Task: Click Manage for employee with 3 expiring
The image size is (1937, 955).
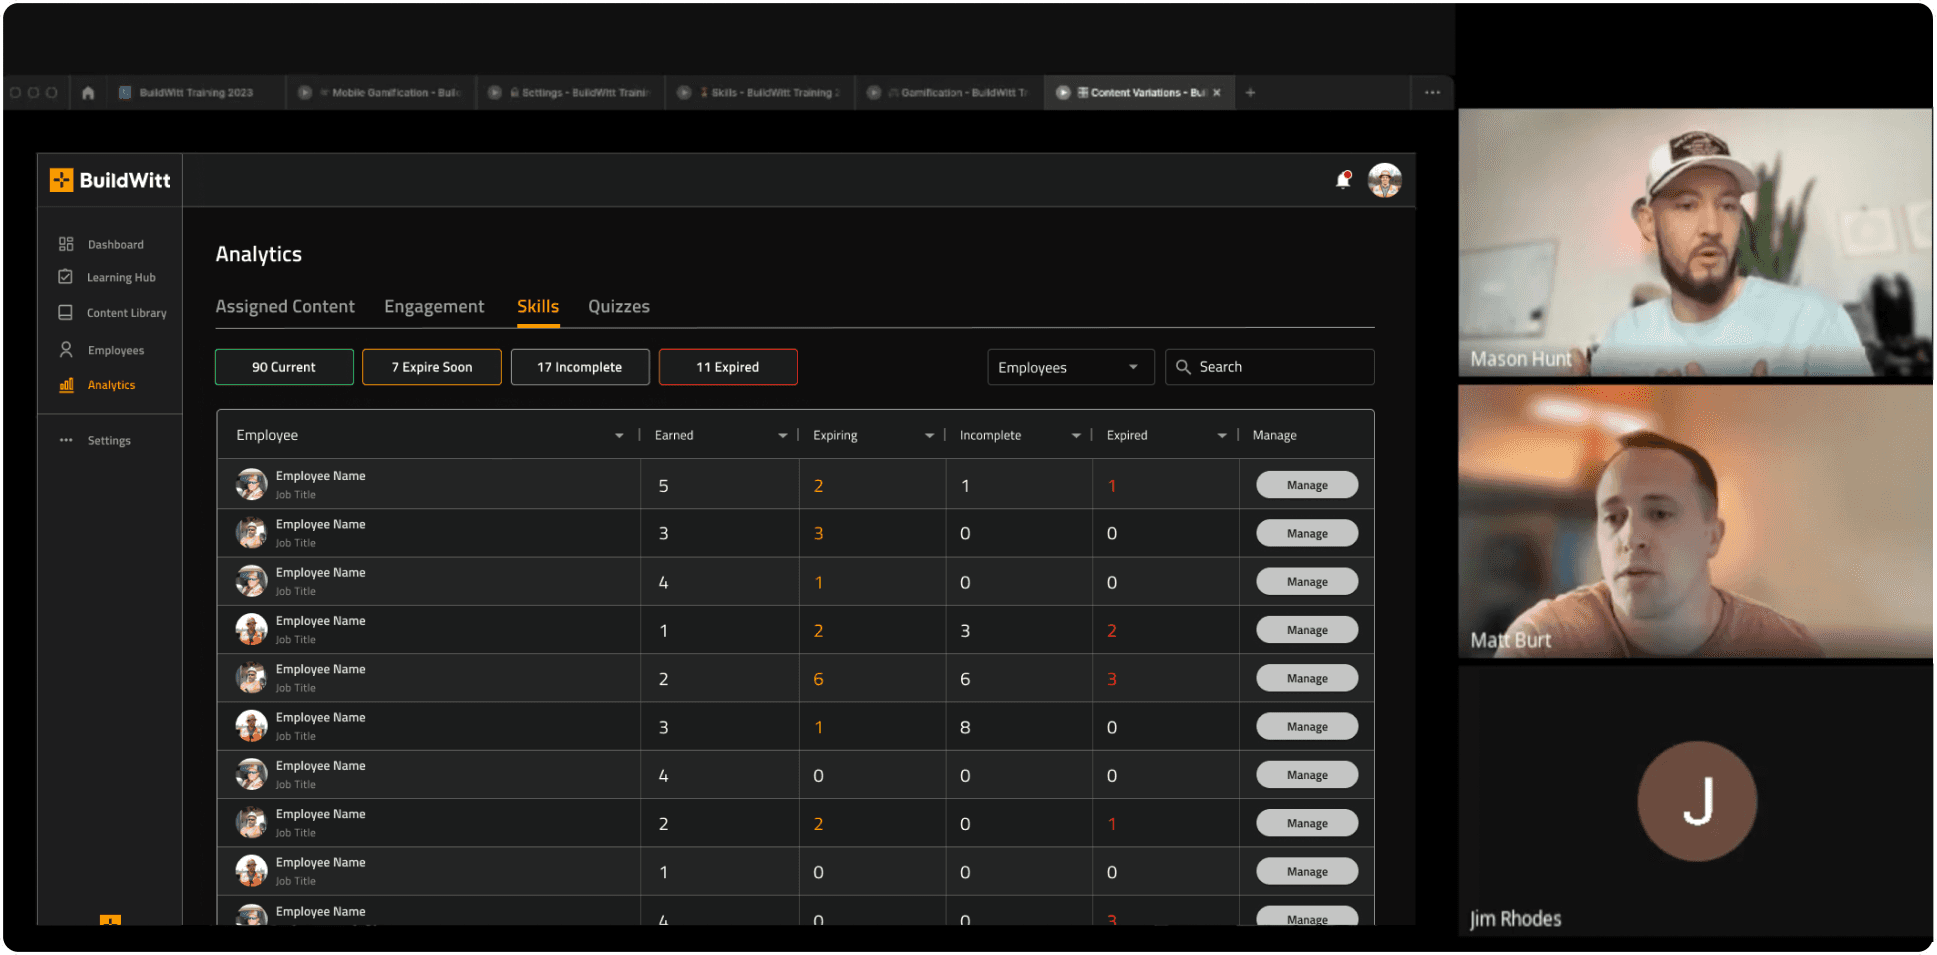Action: point(1307,533)
